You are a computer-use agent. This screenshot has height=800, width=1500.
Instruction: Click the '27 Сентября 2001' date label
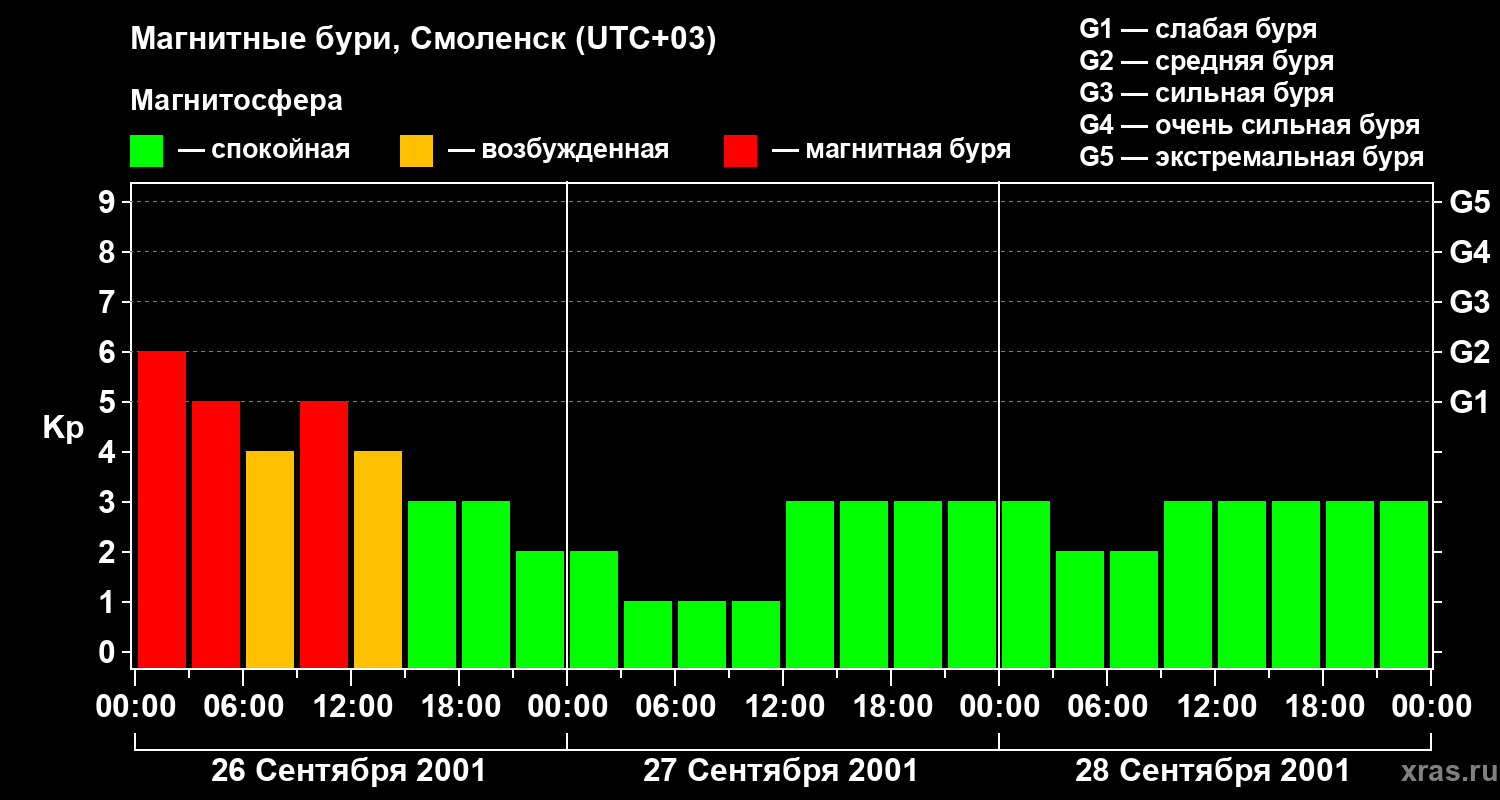780,771
